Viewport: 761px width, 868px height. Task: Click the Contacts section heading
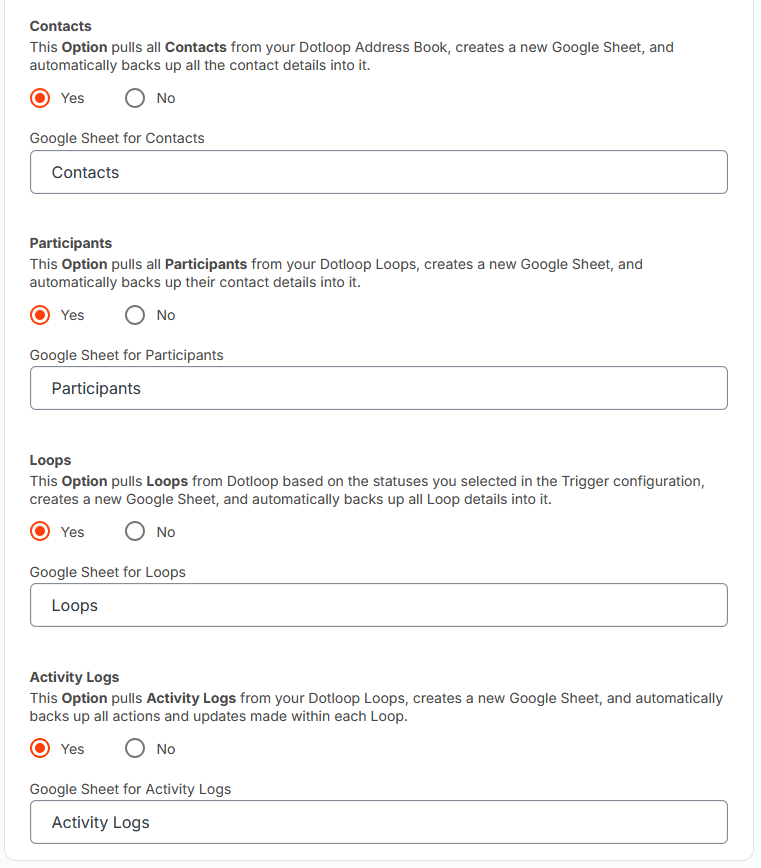[x=59, y=25]
